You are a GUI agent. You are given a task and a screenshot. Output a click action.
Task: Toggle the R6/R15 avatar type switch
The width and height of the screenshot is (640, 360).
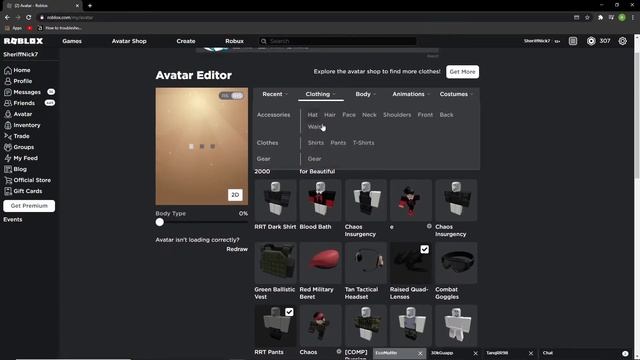pyautogui.click(x=231, y=96)
